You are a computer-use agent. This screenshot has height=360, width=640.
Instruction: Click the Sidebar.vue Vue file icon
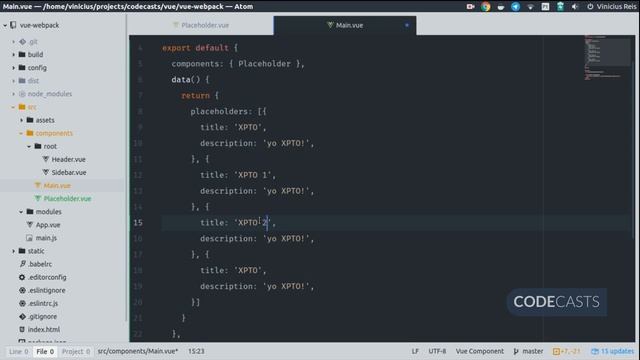tap(46, 172)
